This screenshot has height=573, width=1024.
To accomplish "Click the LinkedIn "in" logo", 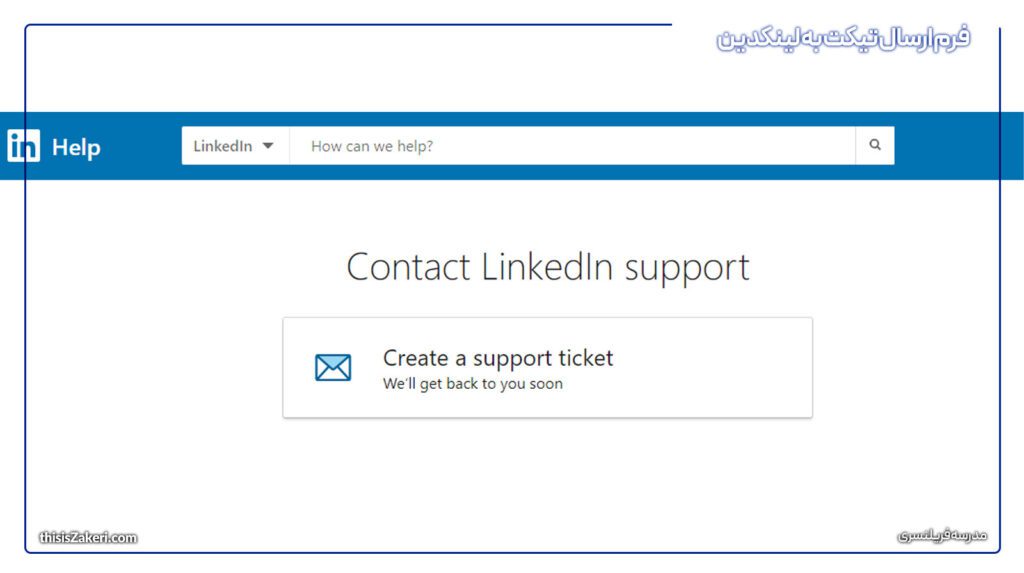I will pyautogui.click(x=24, y=146).
